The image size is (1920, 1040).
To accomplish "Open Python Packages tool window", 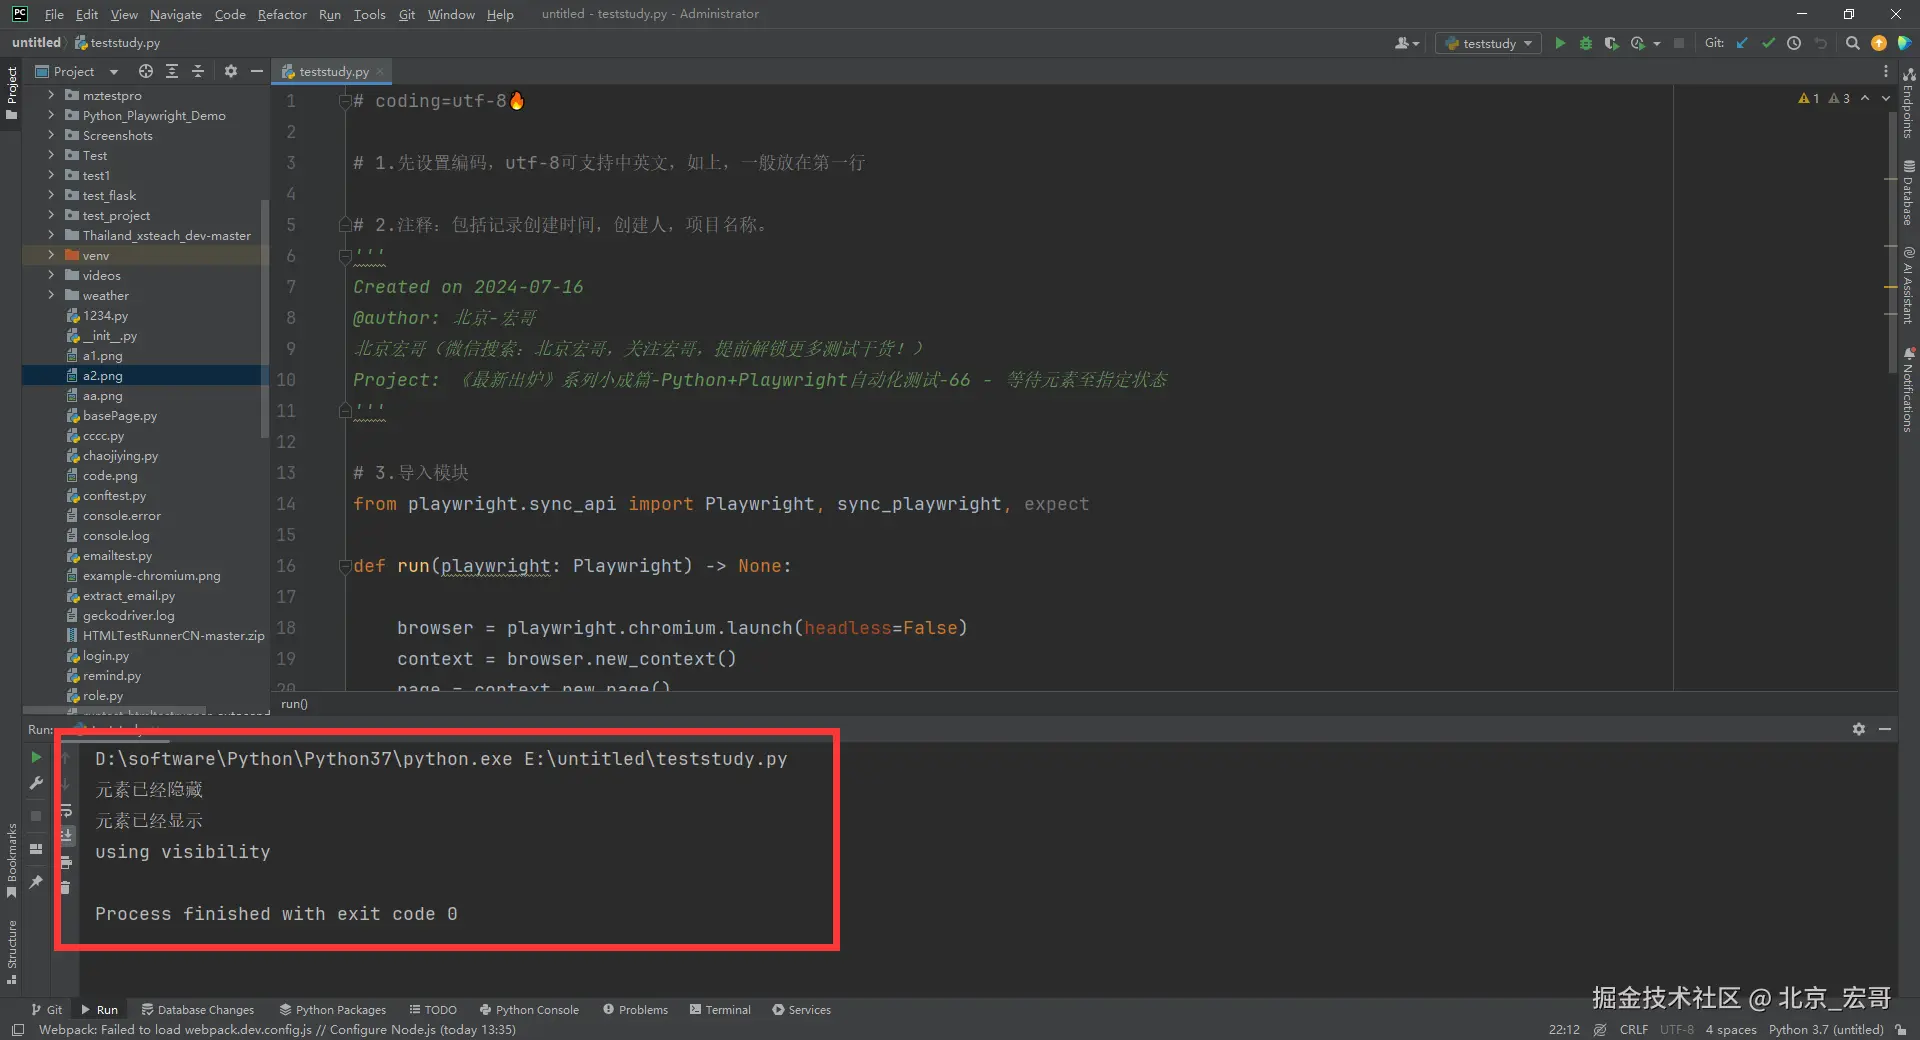I will click(x=333, y=1009).
